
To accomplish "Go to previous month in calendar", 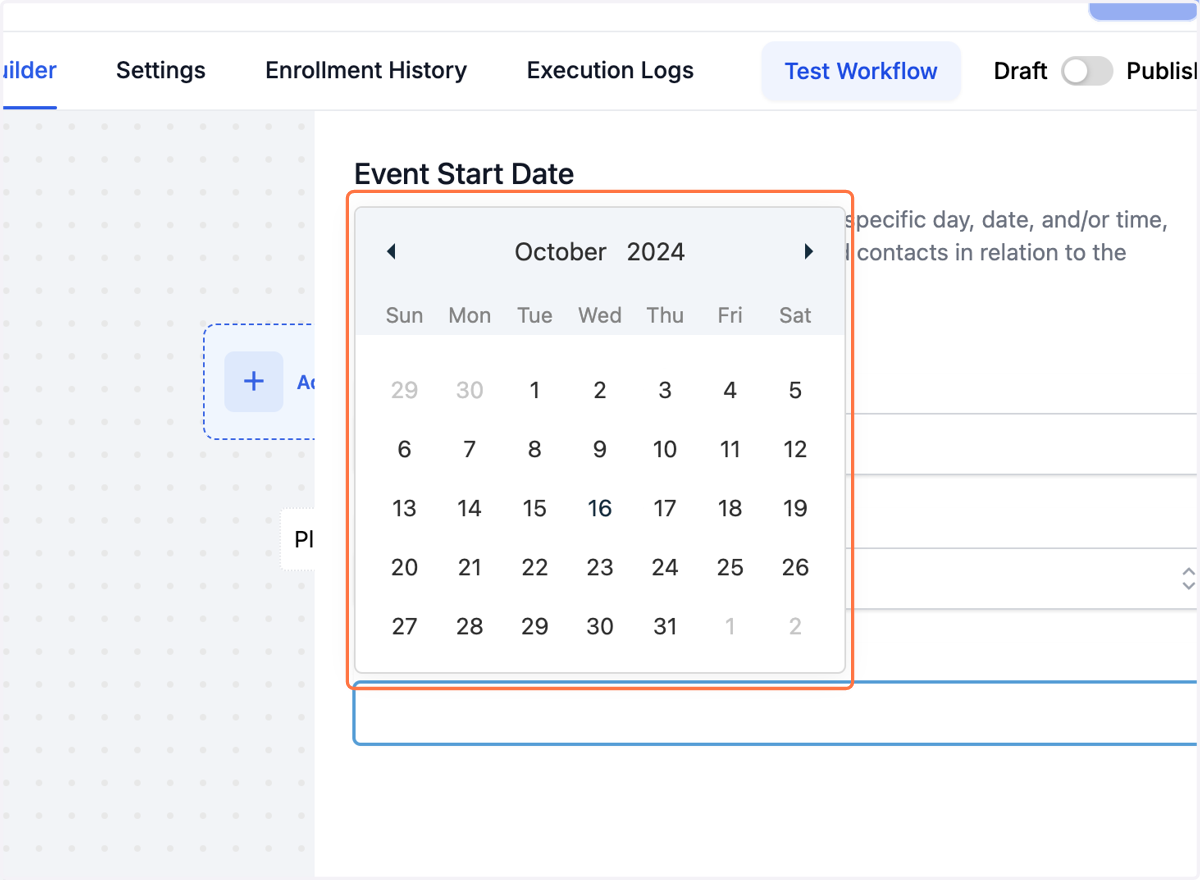I will [x=391, y=251].
